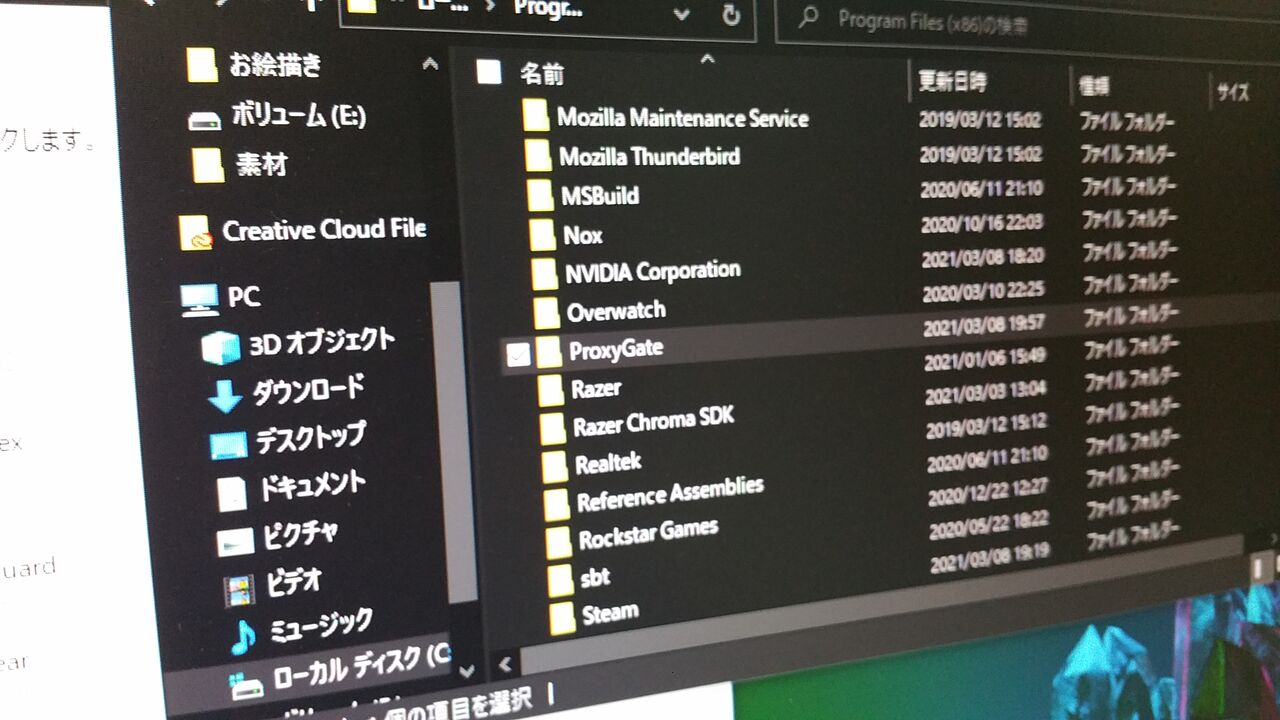
Task: Click the 2021/01/06 15:49 date of ProxyGate
Action: tap(986, 358)
